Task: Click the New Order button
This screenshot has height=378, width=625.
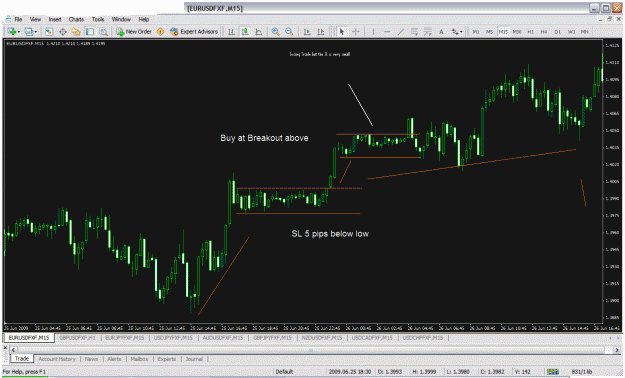Action: pos(134,32)
